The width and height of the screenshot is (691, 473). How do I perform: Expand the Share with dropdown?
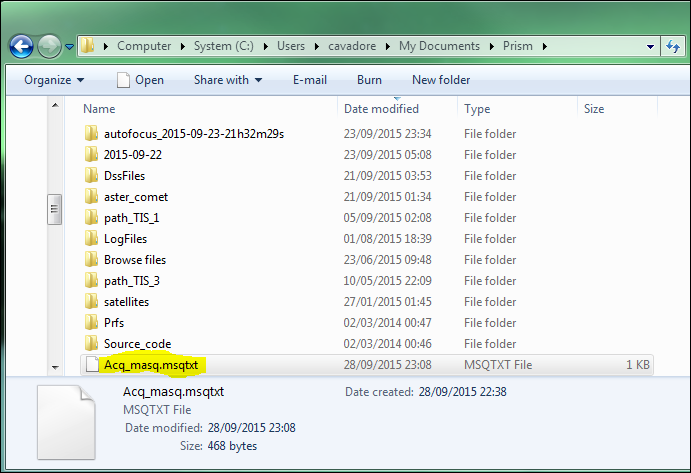pos(228,80)
